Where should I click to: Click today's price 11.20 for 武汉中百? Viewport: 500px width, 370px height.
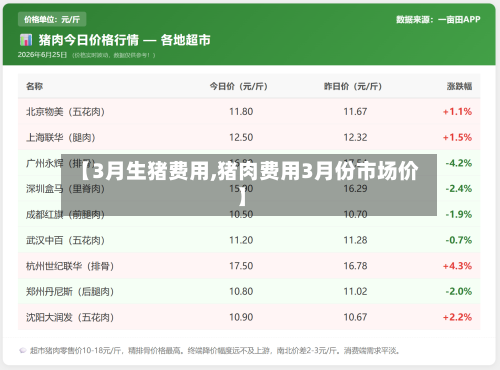[x=241, y=240]
